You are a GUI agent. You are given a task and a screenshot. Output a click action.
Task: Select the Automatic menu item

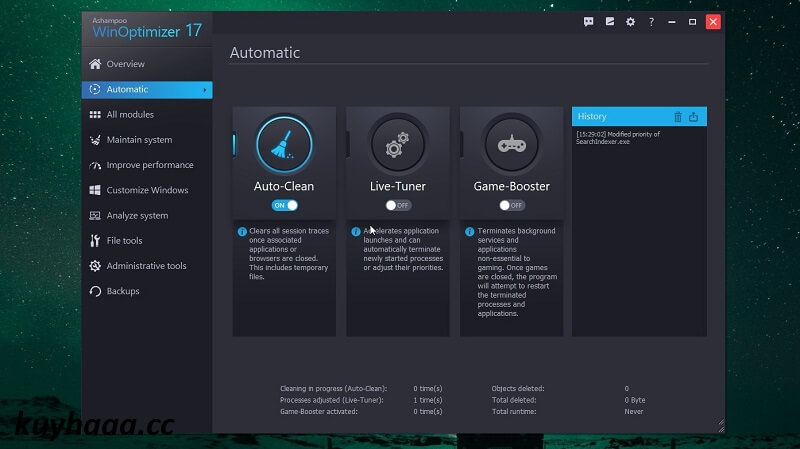(x=147, y=90)
